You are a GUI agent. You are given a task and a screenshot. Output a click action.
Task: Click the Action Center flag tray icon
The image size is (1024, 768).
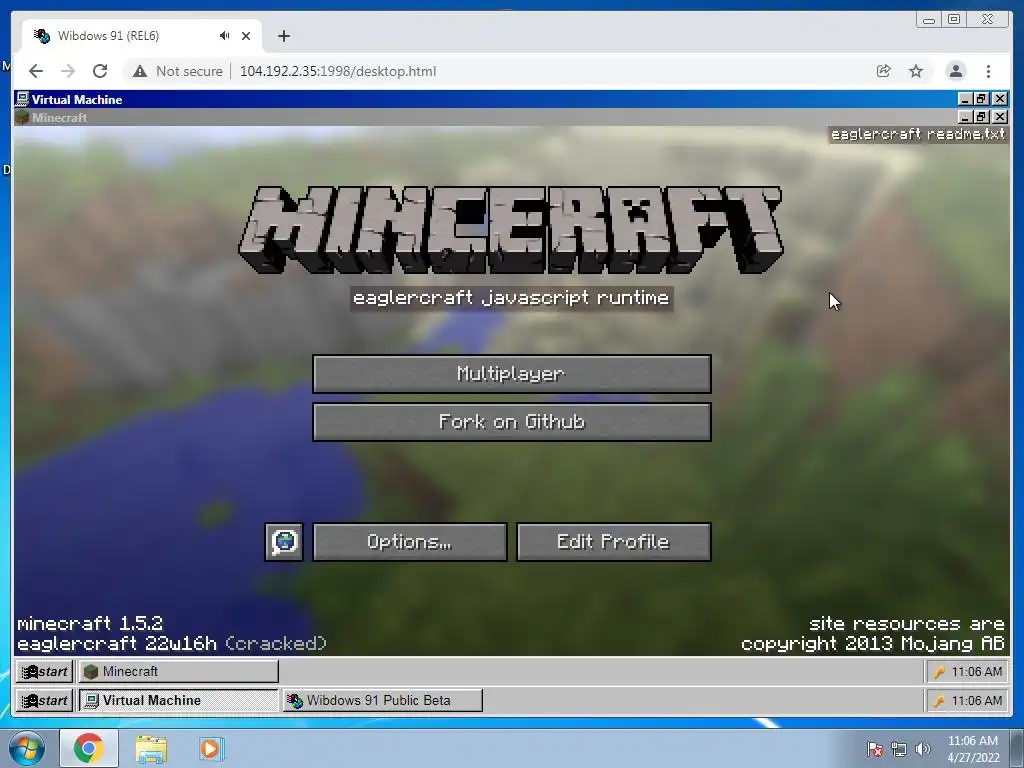pyautogui.click(x=875, y=749)
